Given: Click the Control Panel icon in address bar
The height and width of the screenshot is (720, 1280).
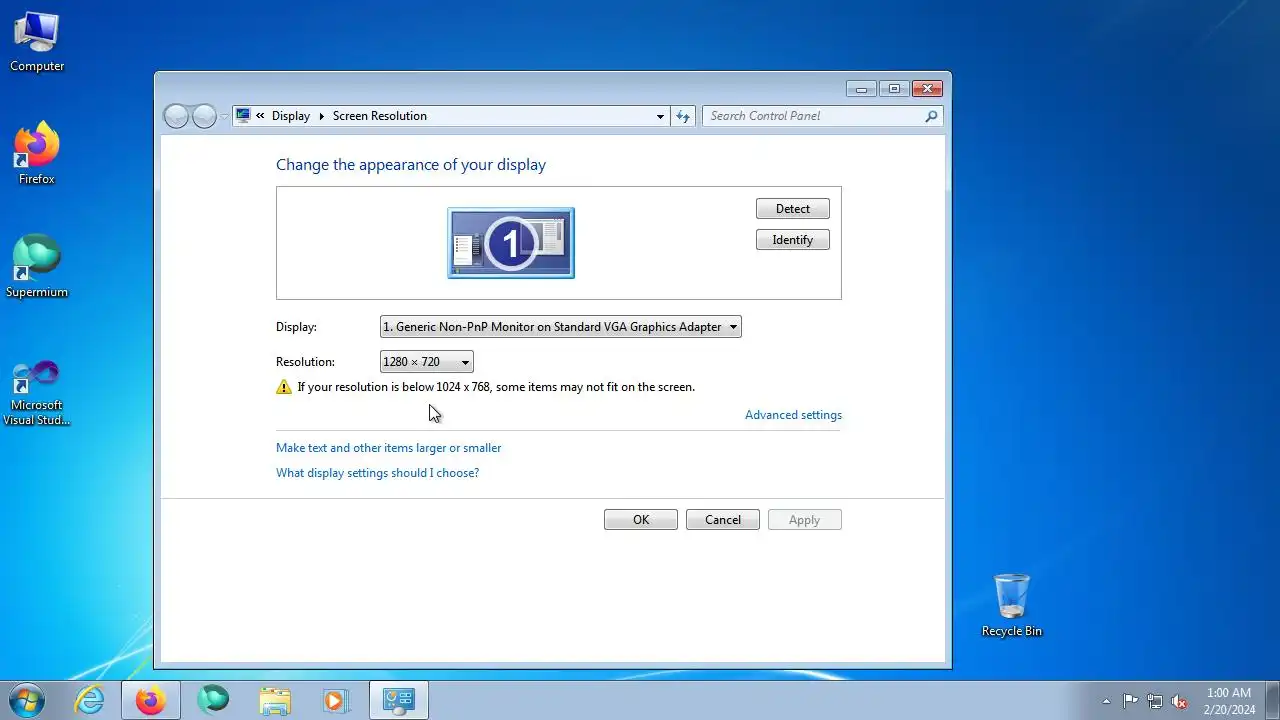Looking at the screenshot, I should pyautogui.click(x=243, y=116).
